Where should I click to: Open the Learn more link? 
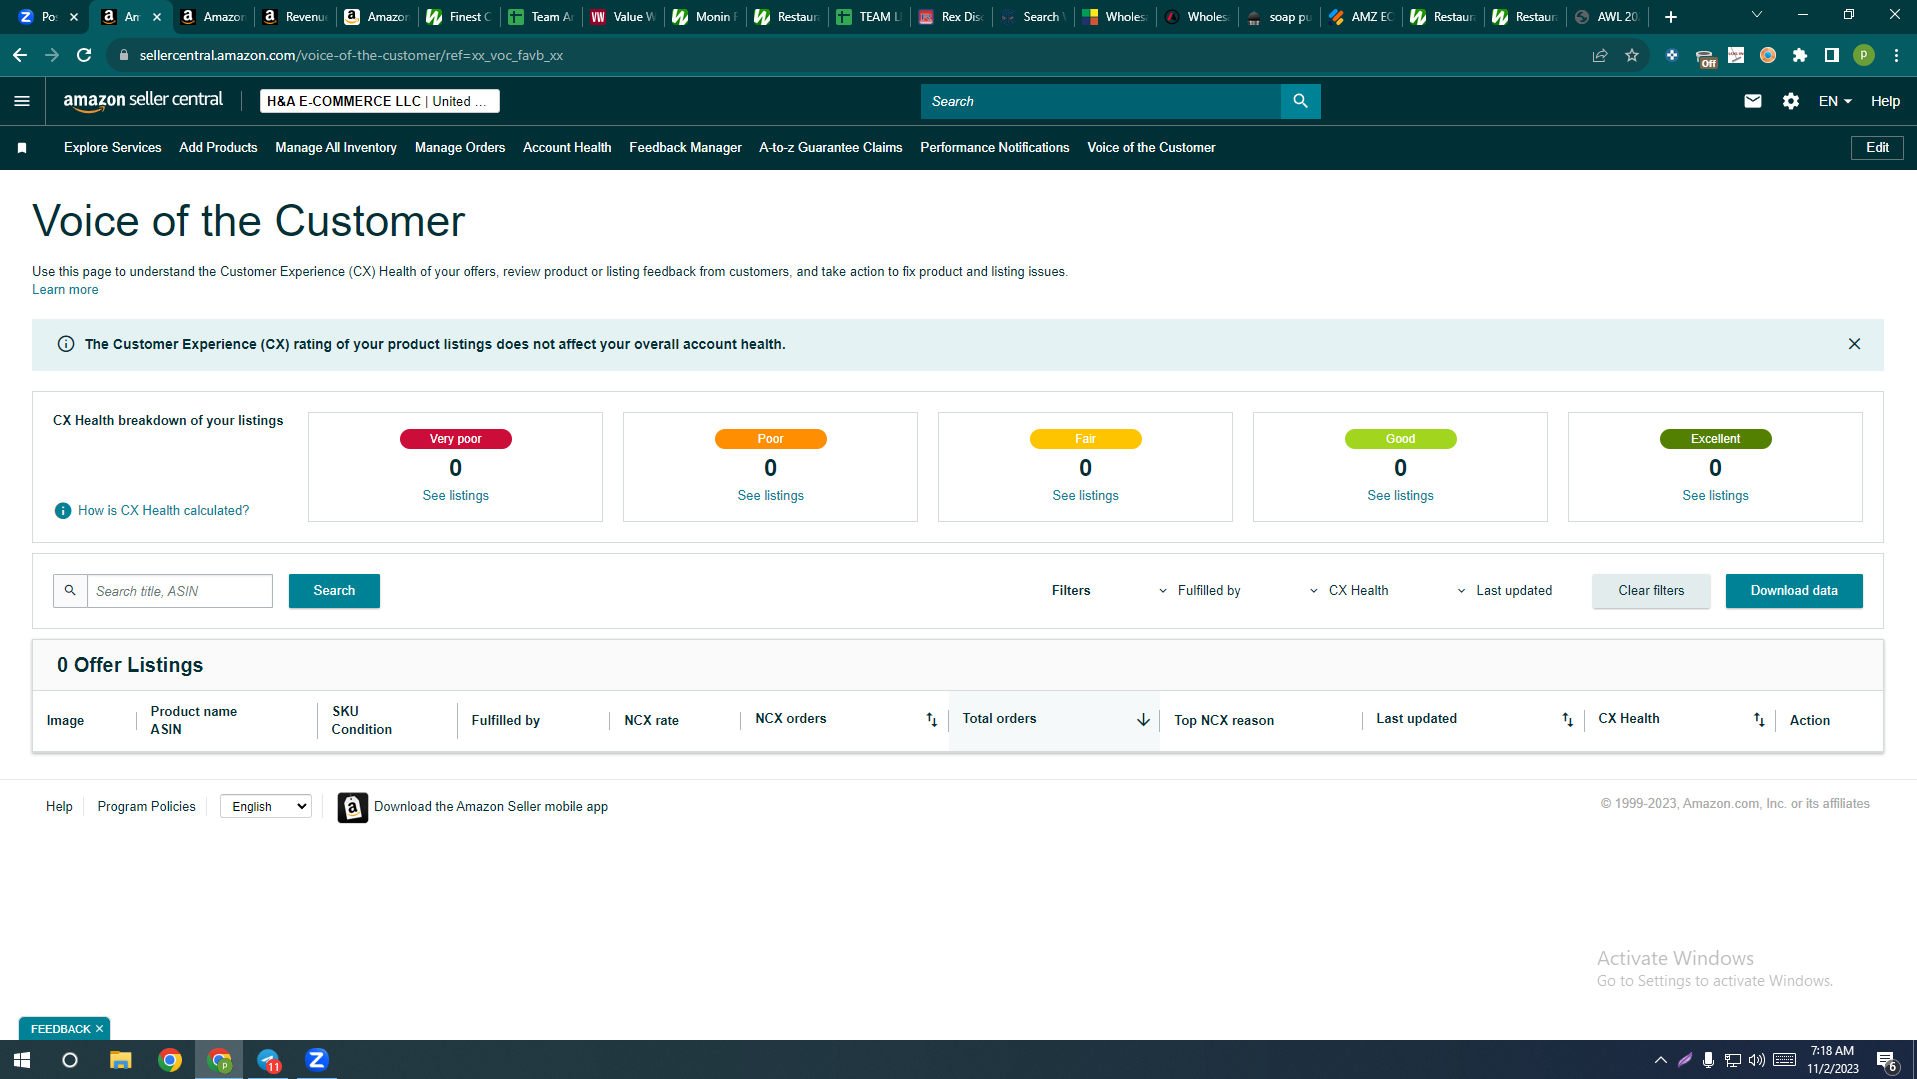click(x=65, y=290)
